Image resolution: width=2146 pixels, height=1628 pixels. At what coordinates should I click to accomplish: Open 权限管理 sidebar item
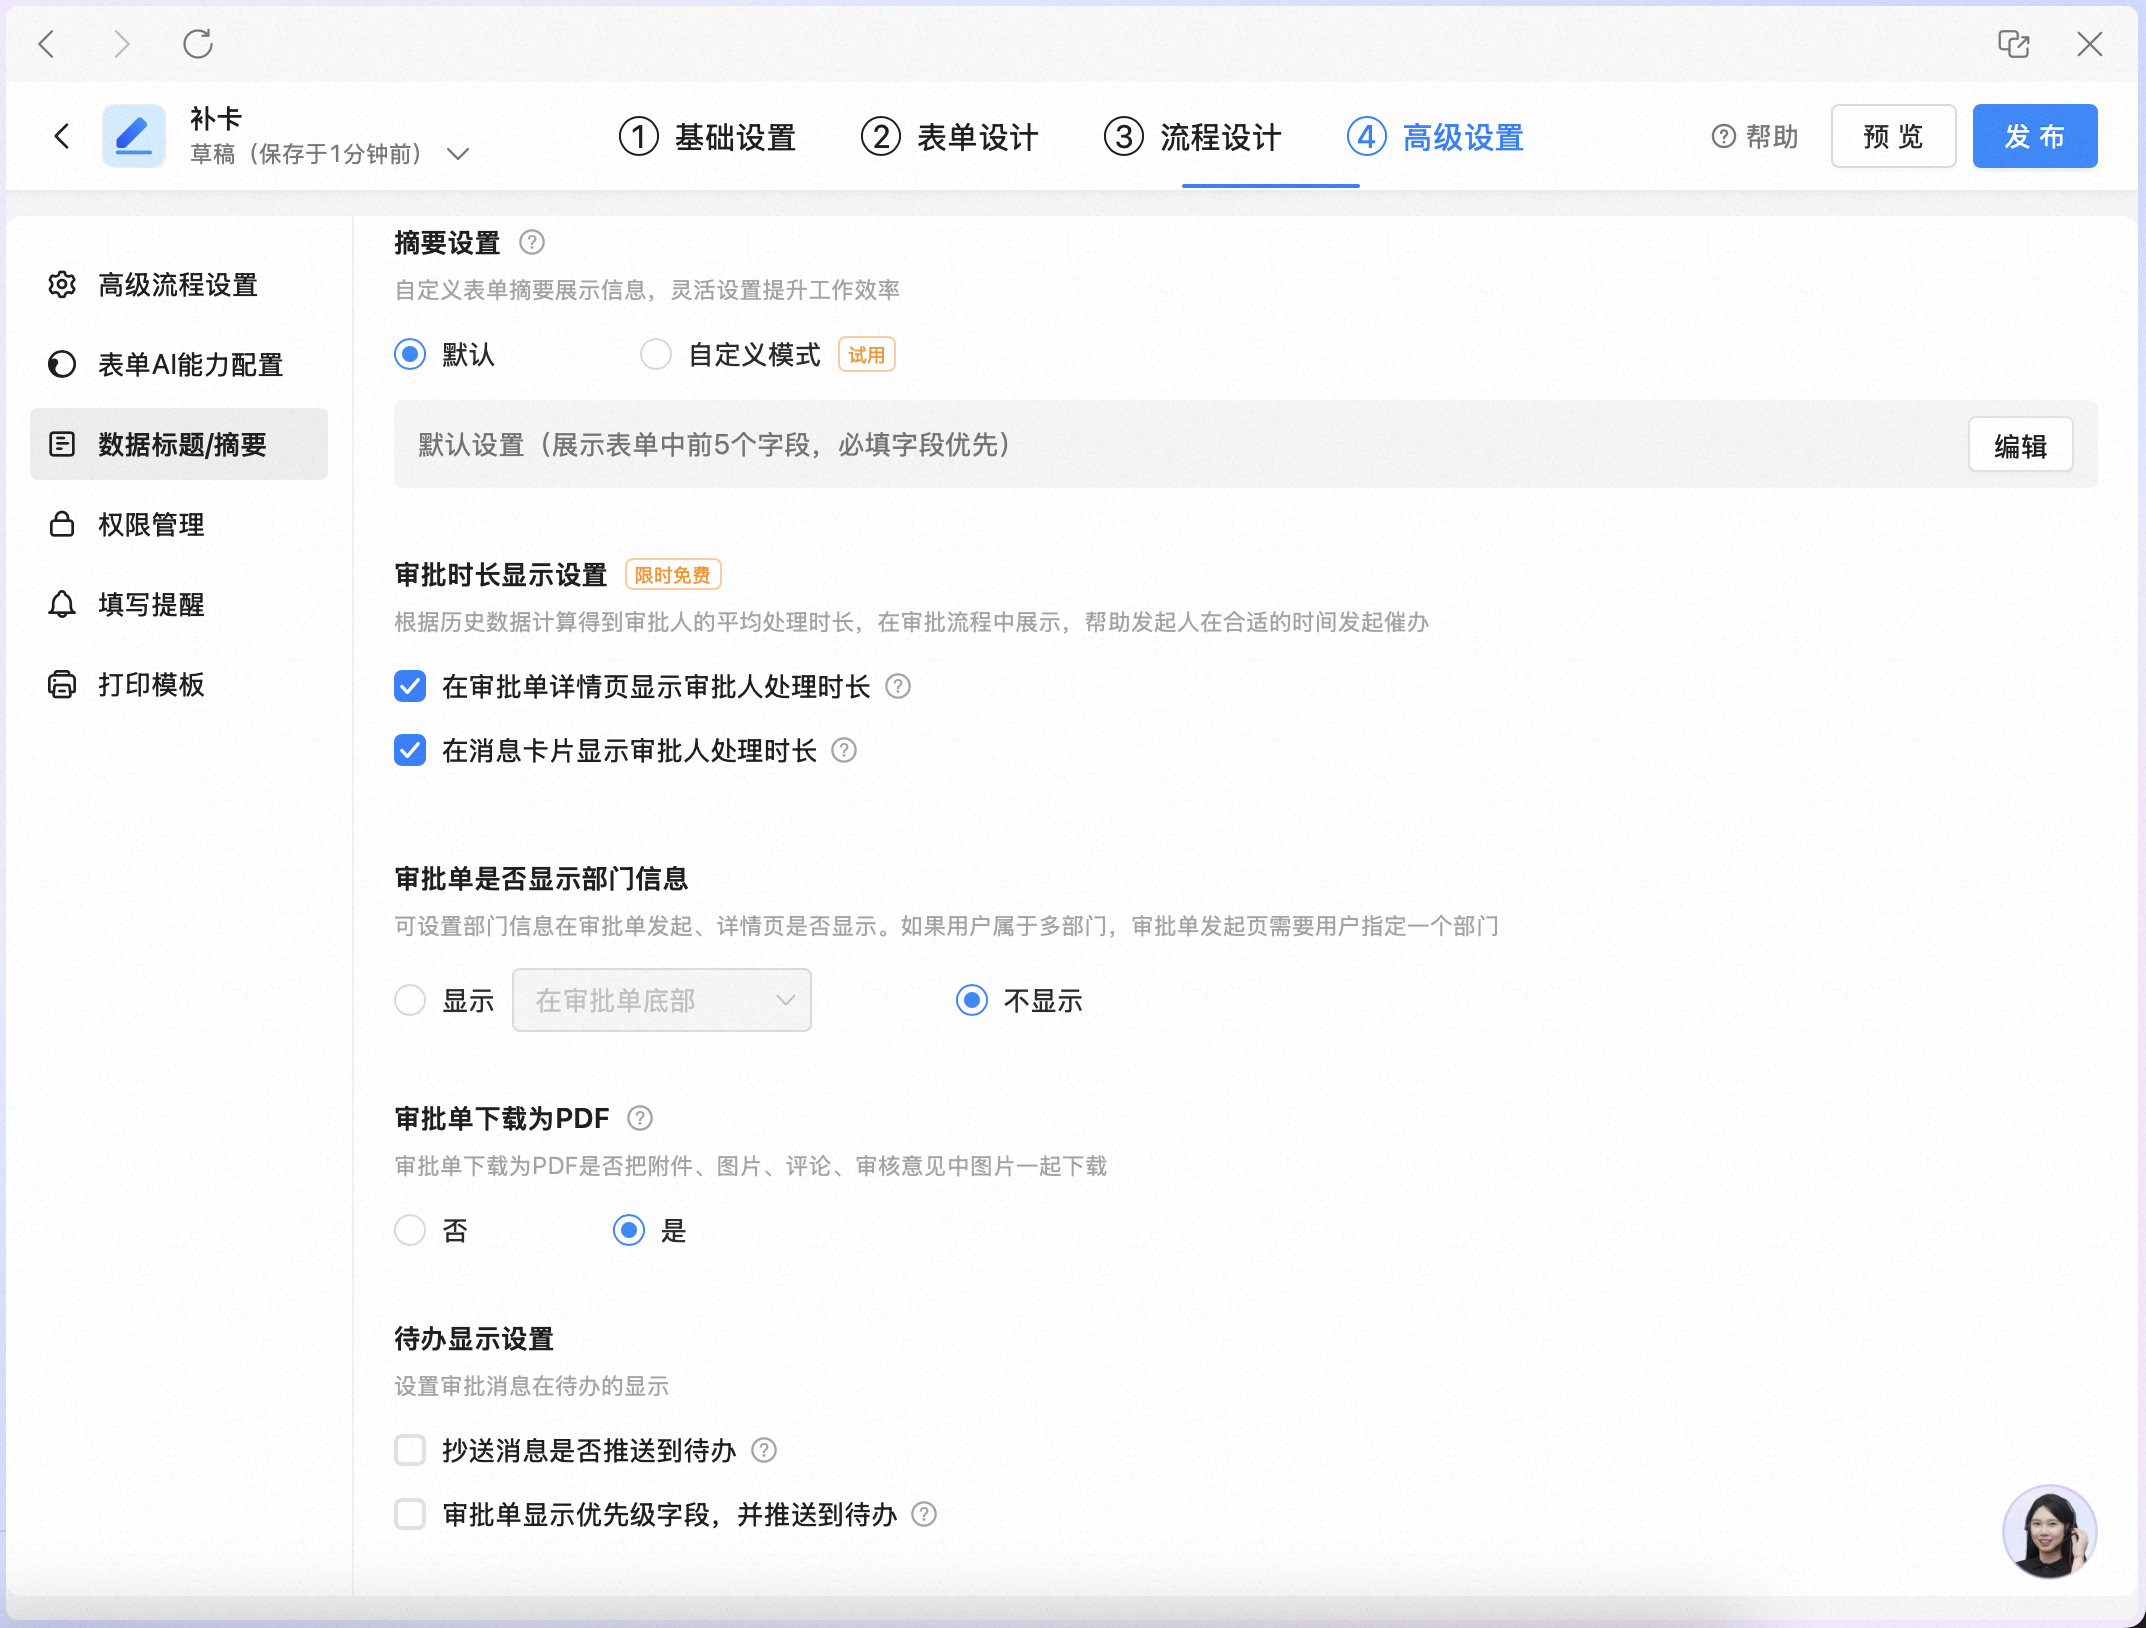[179, 524]
